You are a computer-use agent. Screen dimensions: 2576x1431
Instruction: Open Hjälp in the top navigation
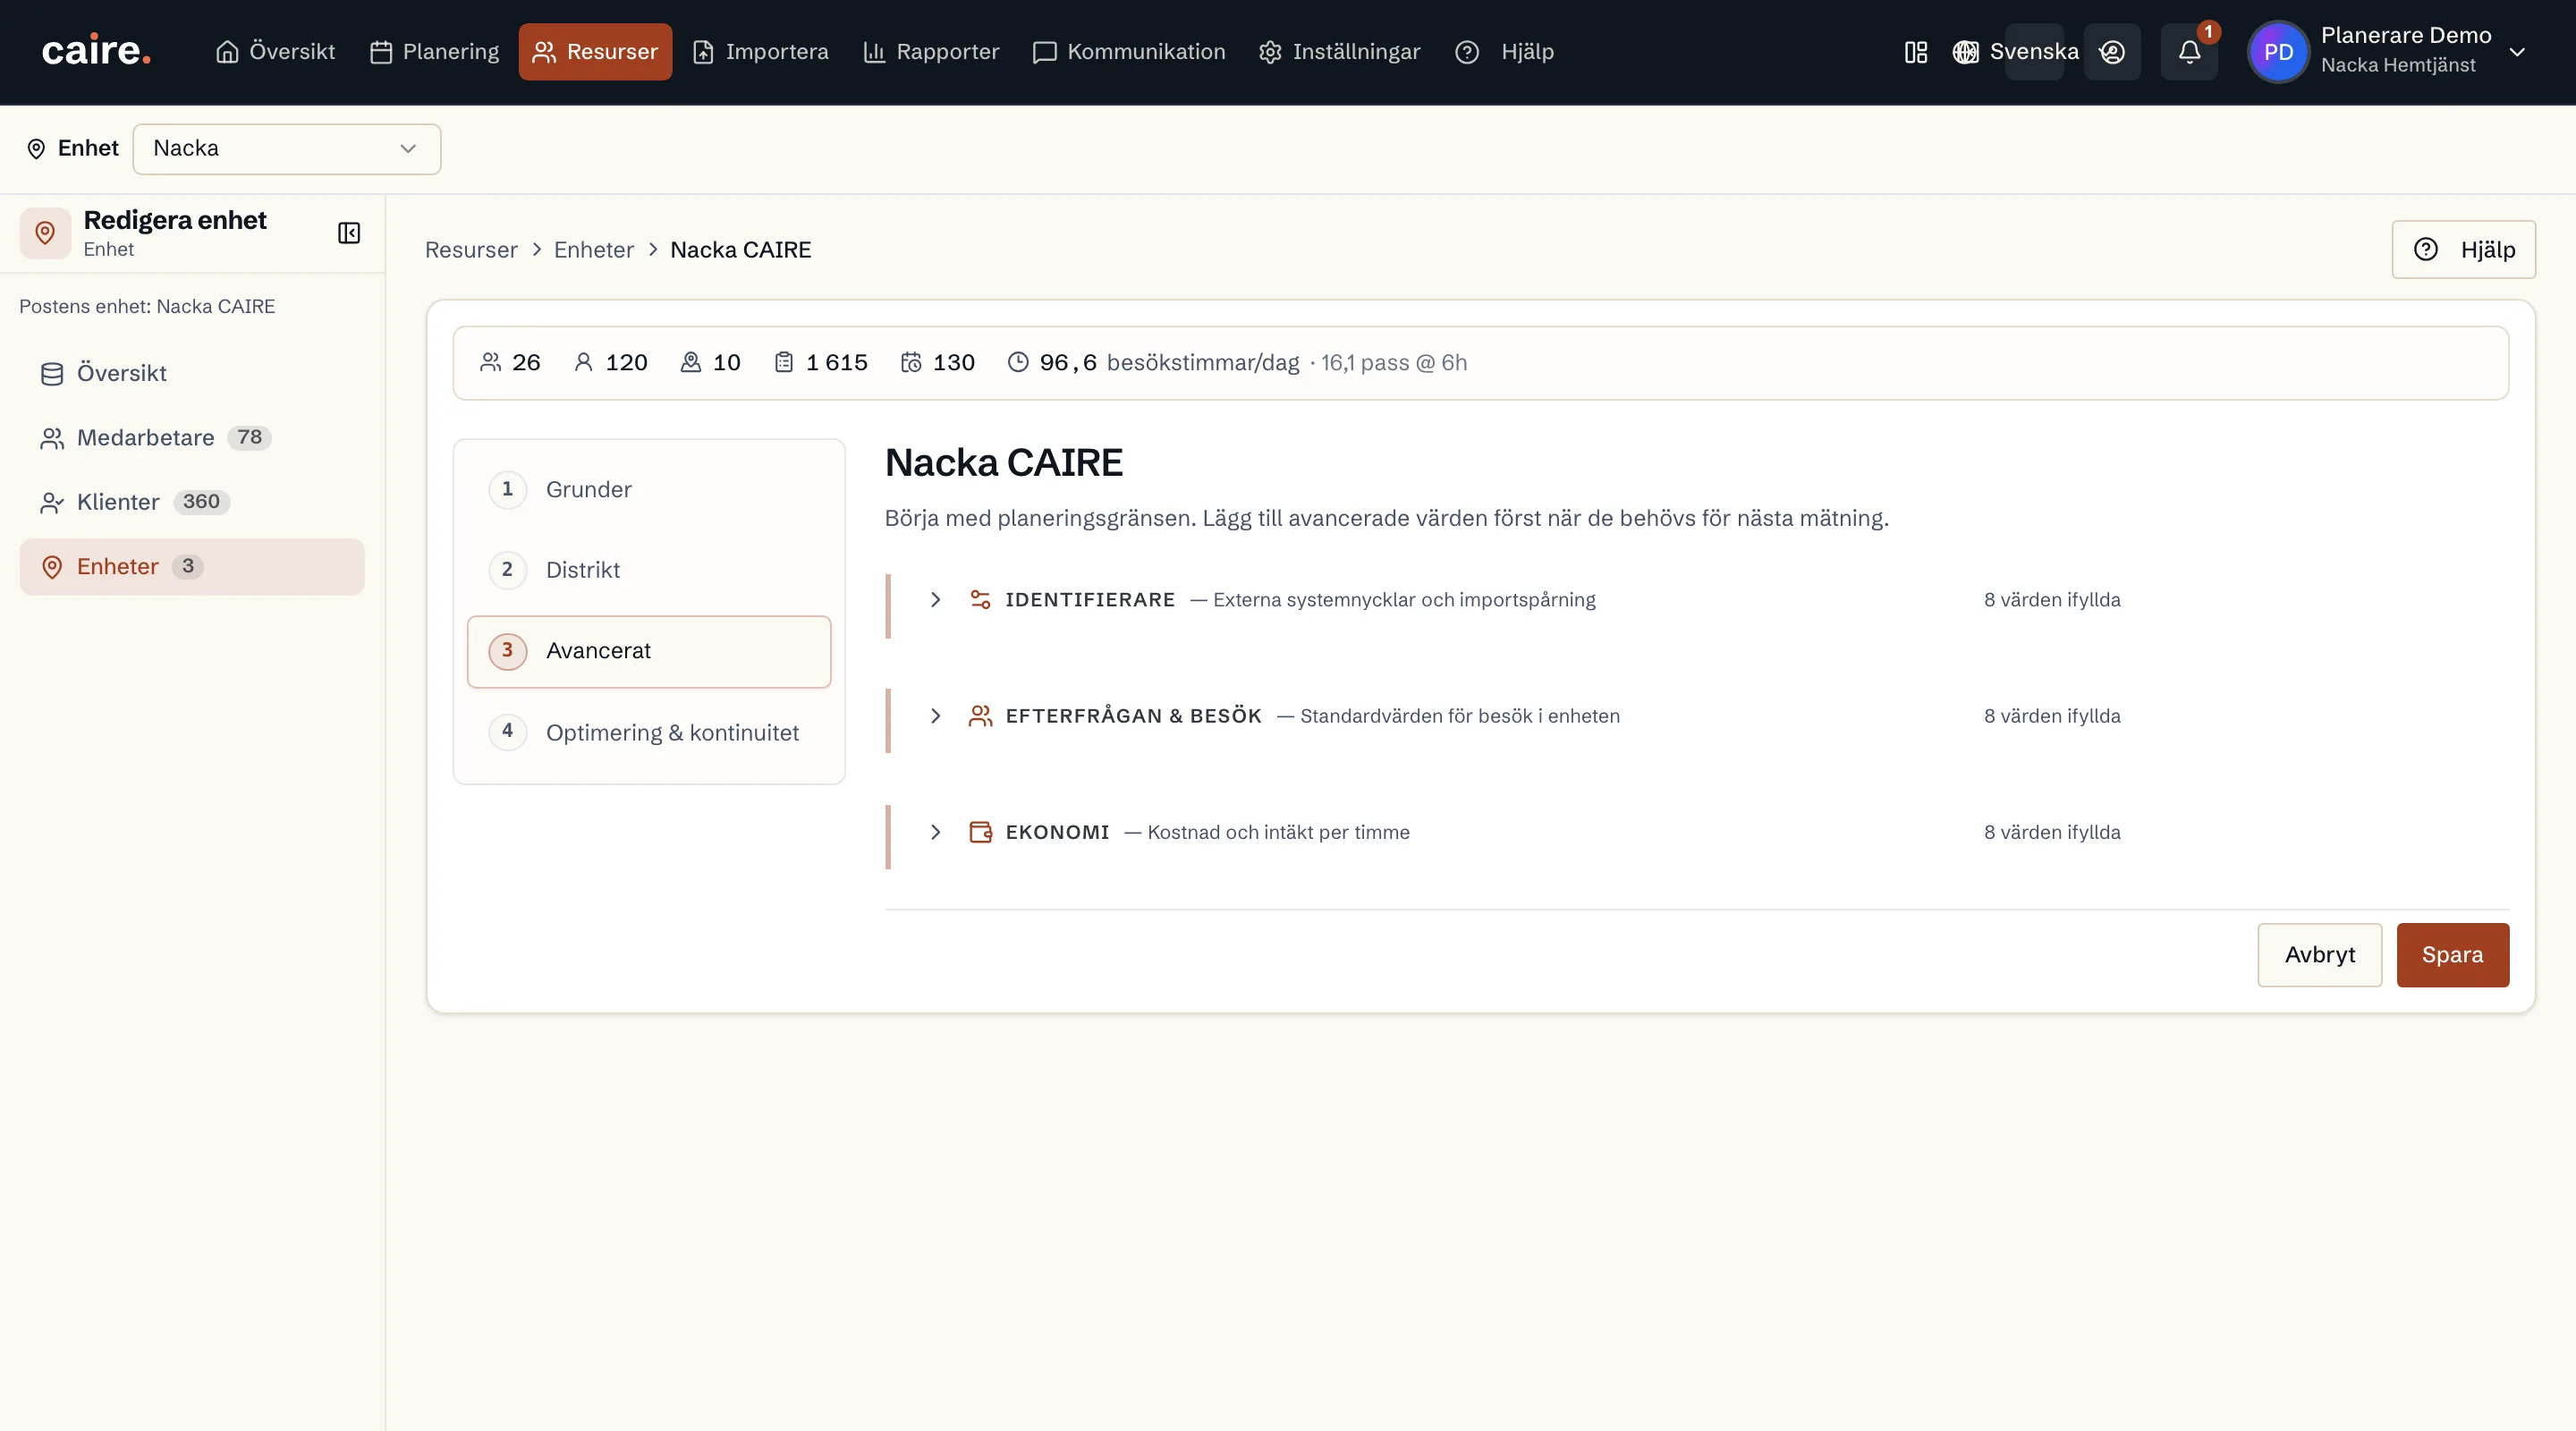(x=1505, y=52)
